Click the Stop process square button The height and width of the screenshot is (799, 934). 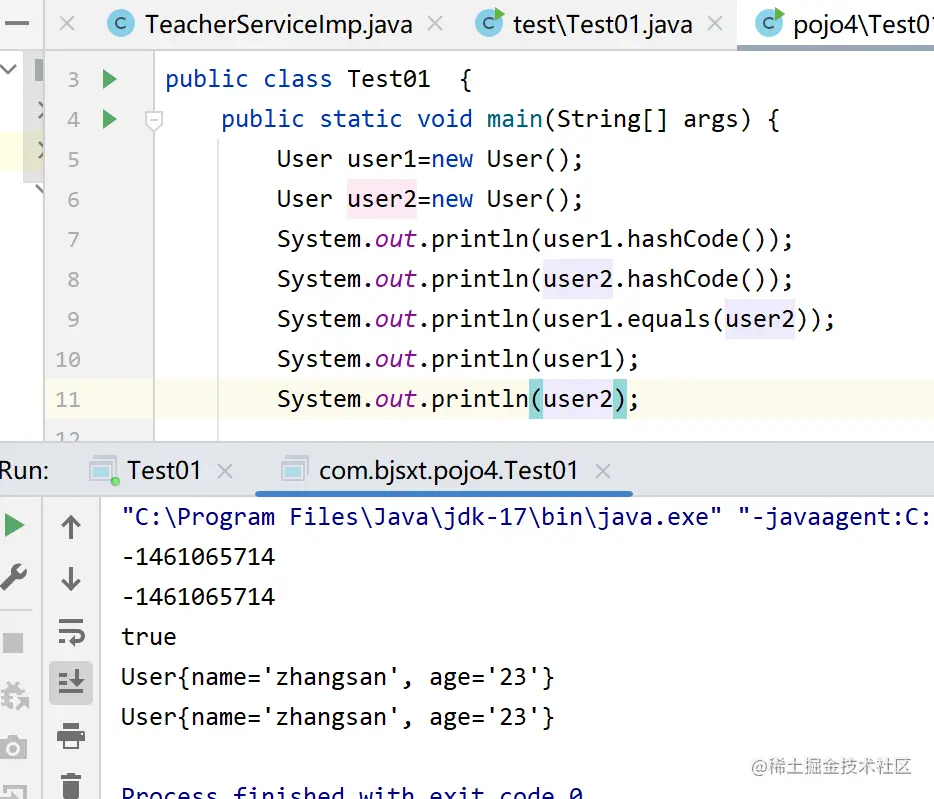[13, 643]
